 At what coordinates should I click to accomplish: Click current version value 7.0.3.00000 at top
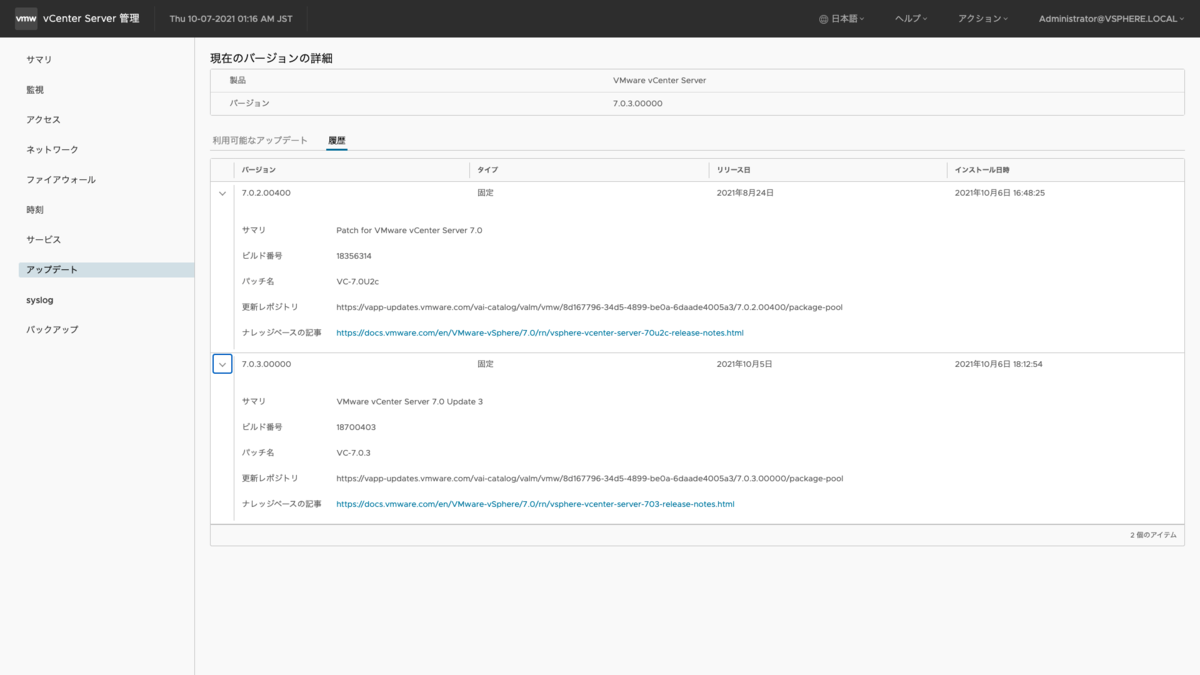point(637,103)
